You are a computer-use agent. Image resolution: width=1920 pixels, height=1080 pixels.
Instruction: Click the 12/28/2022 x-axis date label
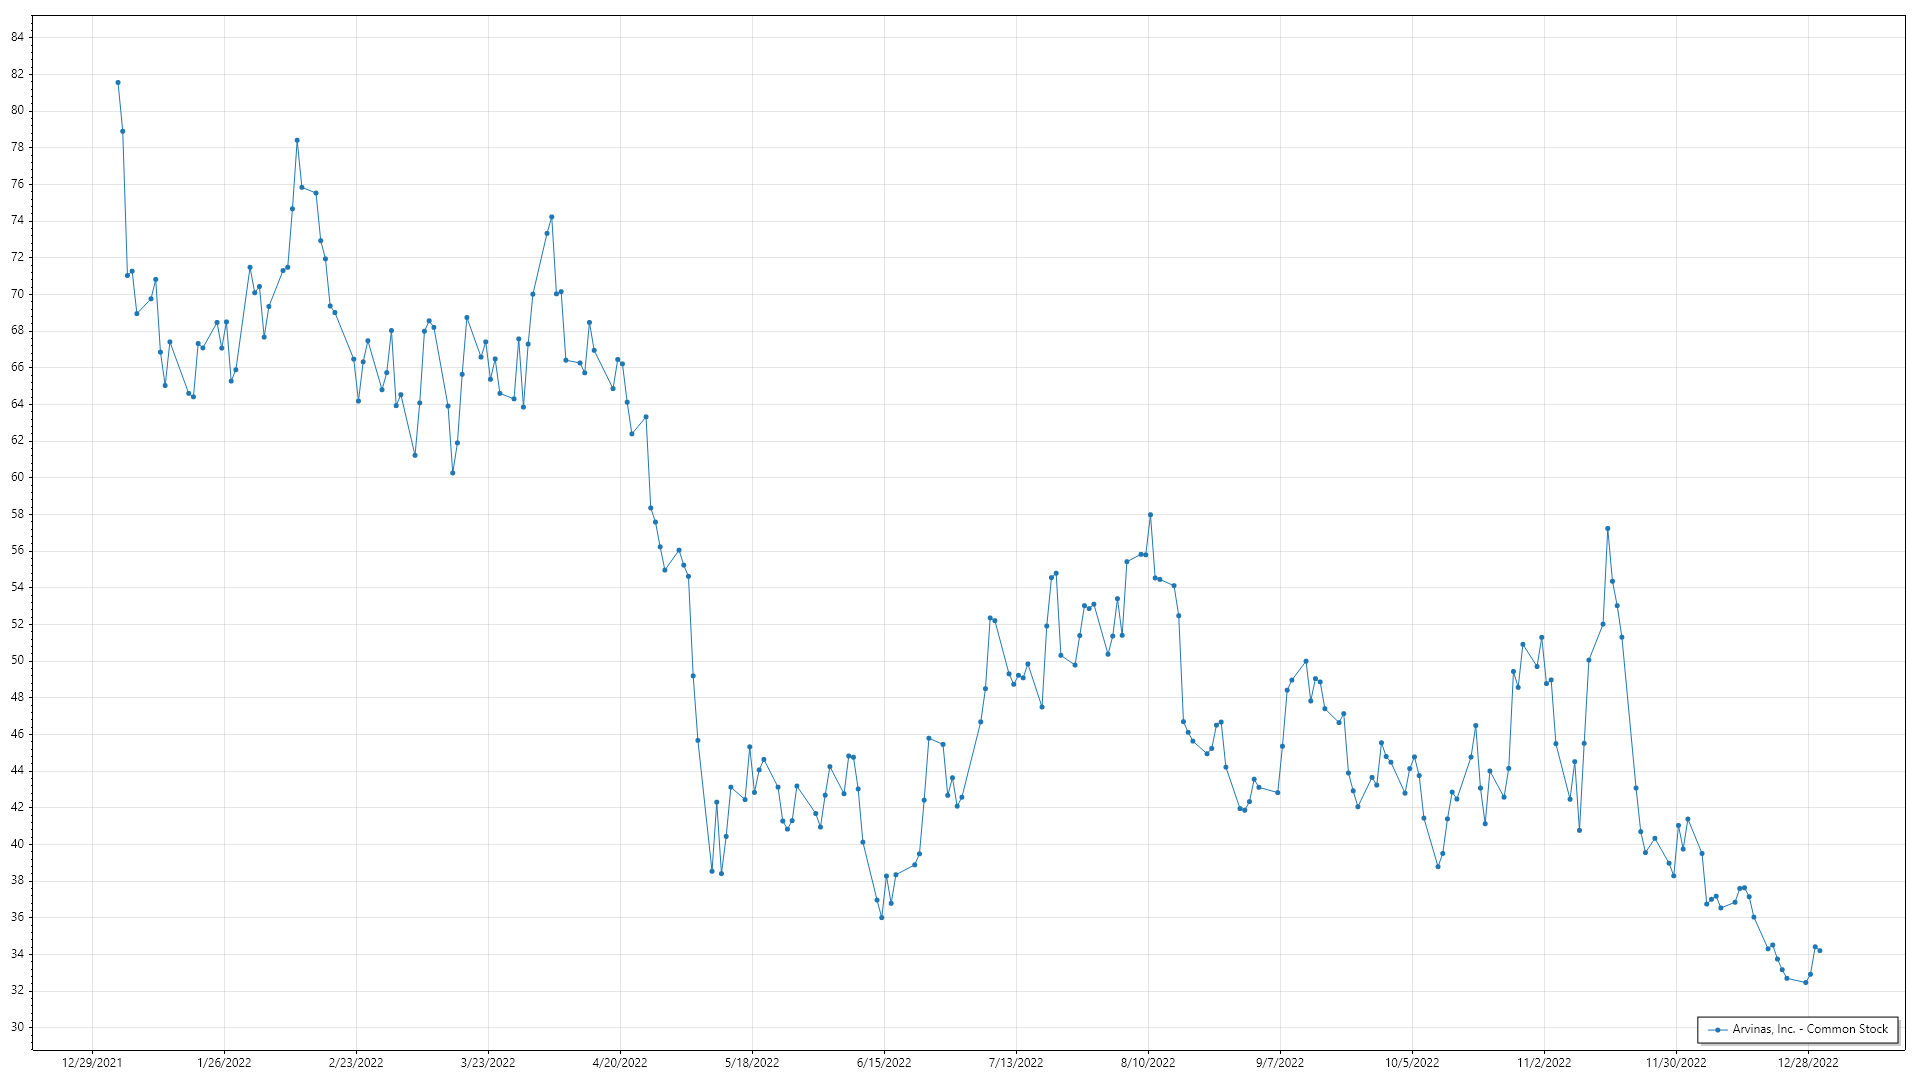point(1808,1063)
